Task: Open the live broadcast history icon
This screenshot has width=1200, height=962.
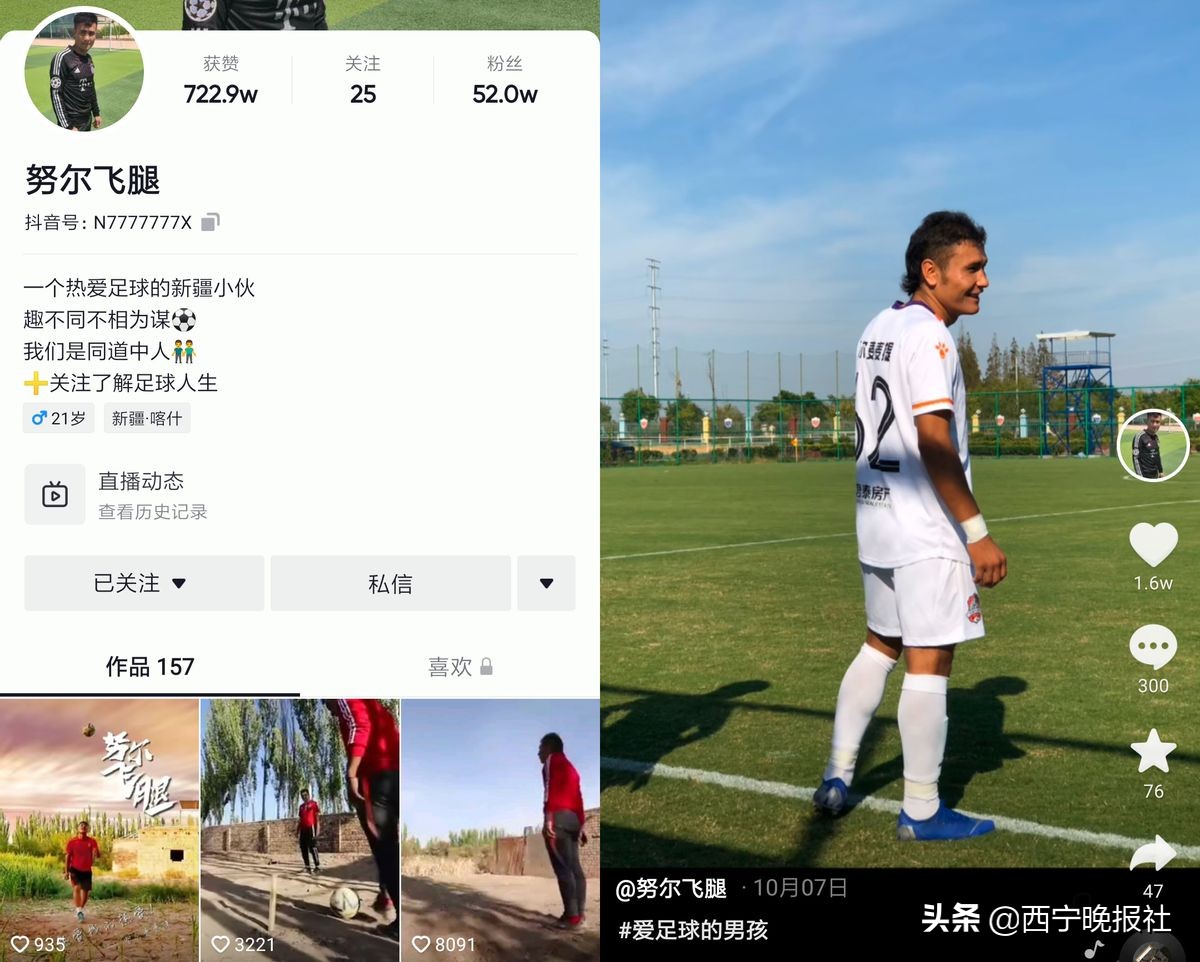Action: click(x=55, y=494)
